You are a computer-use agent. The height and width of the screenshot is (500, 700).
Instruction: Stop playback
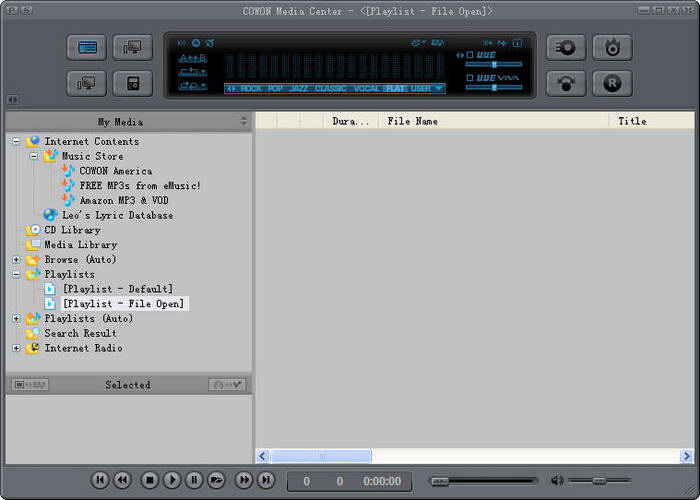(150, 480)
